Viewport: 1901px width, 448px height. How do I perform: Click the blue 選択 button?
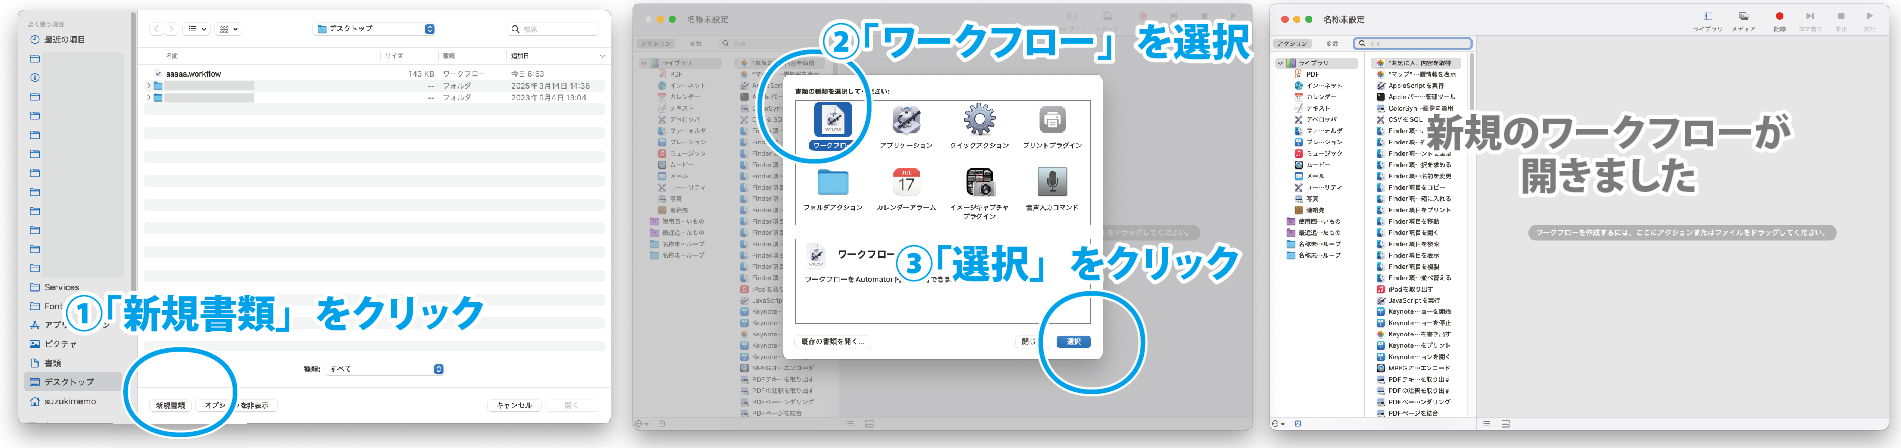pos(1073,342)
